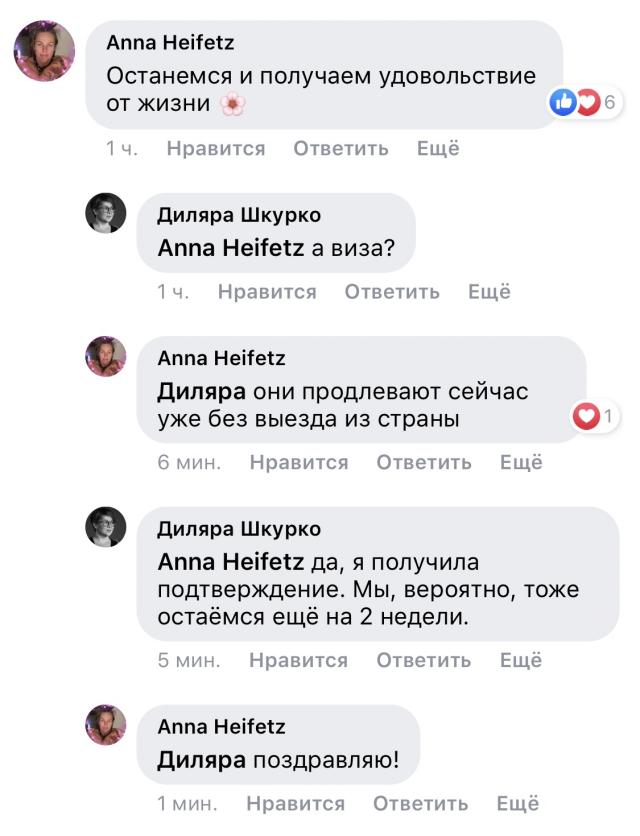
Task: Open the author name Диляра Шкурко on the 'а виза?' reply
Action: pyautogui.click(x=239, y=215)
